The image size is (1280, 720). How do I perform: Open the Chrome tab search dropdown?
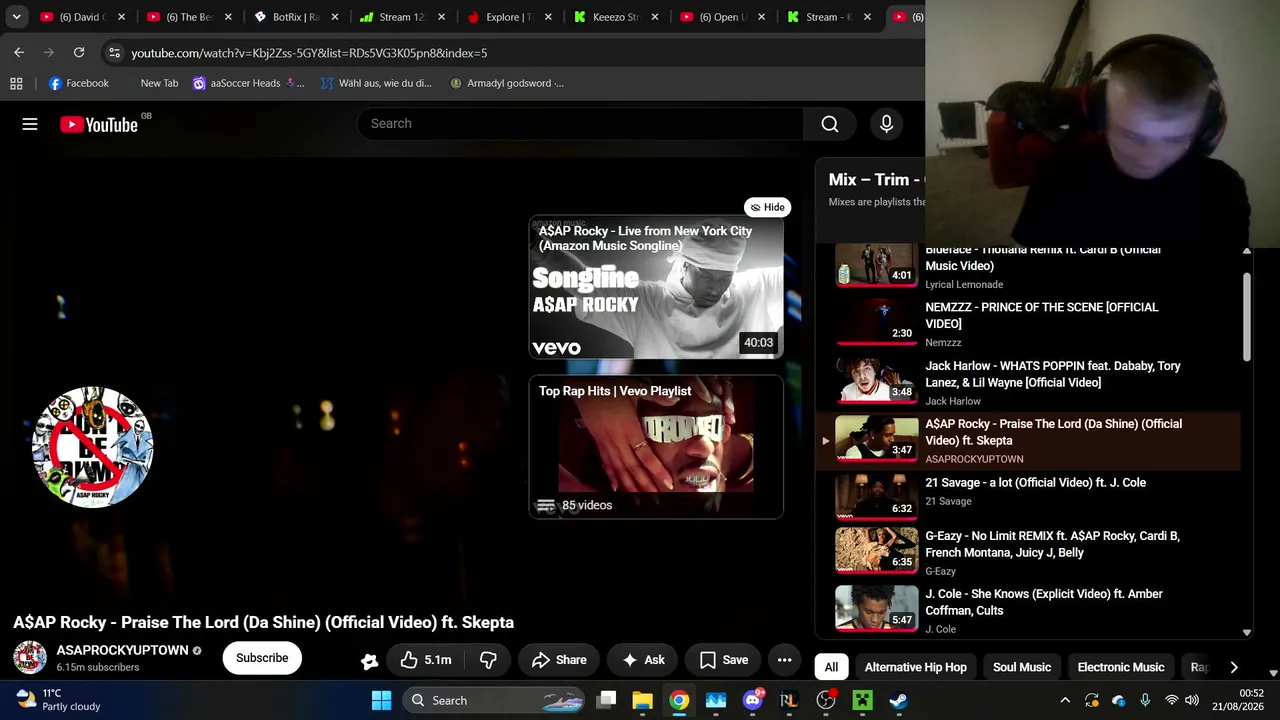pos(16,17)
